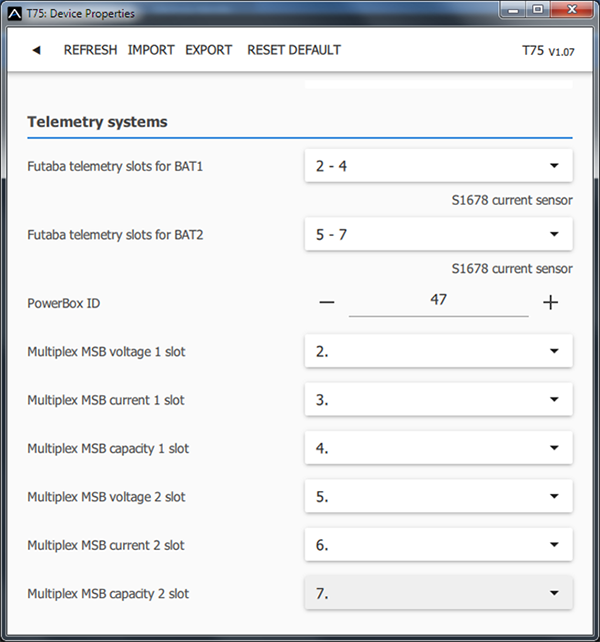Maximize the Device Properties window
This screenshot has height=642, width=600.
tap(537, 11)
